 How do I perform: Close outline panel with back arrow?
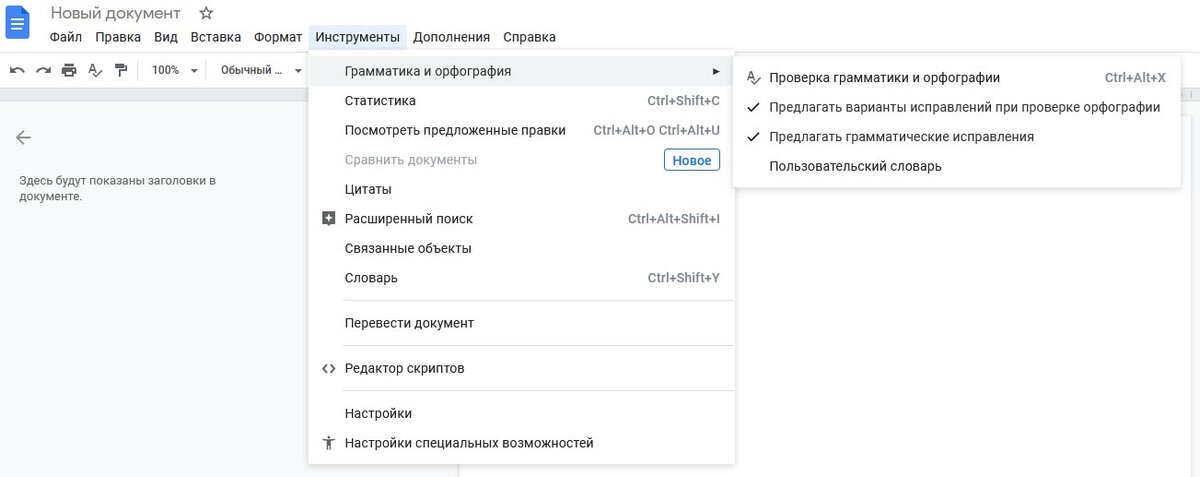coord(23,138)
